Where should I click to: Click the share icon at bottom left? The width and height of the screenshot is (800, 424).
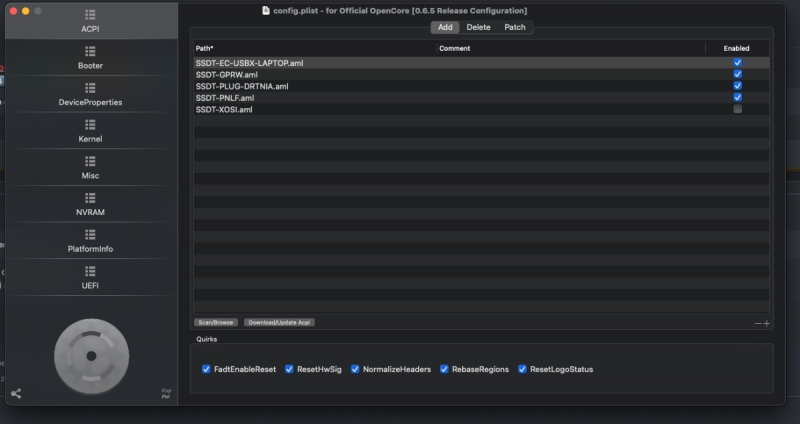[16, 393]
